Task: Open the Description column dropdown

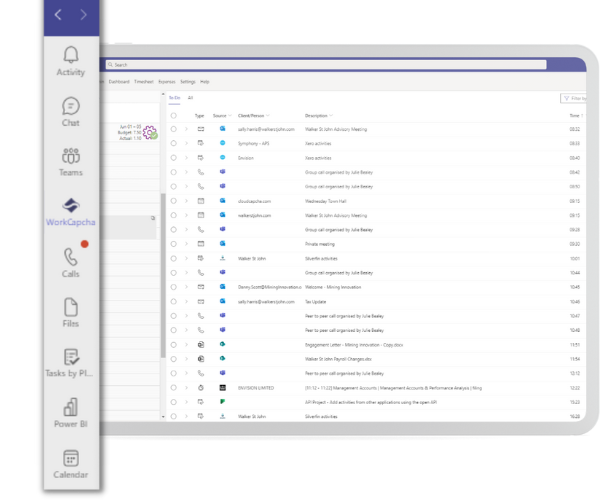Action: 331,115
